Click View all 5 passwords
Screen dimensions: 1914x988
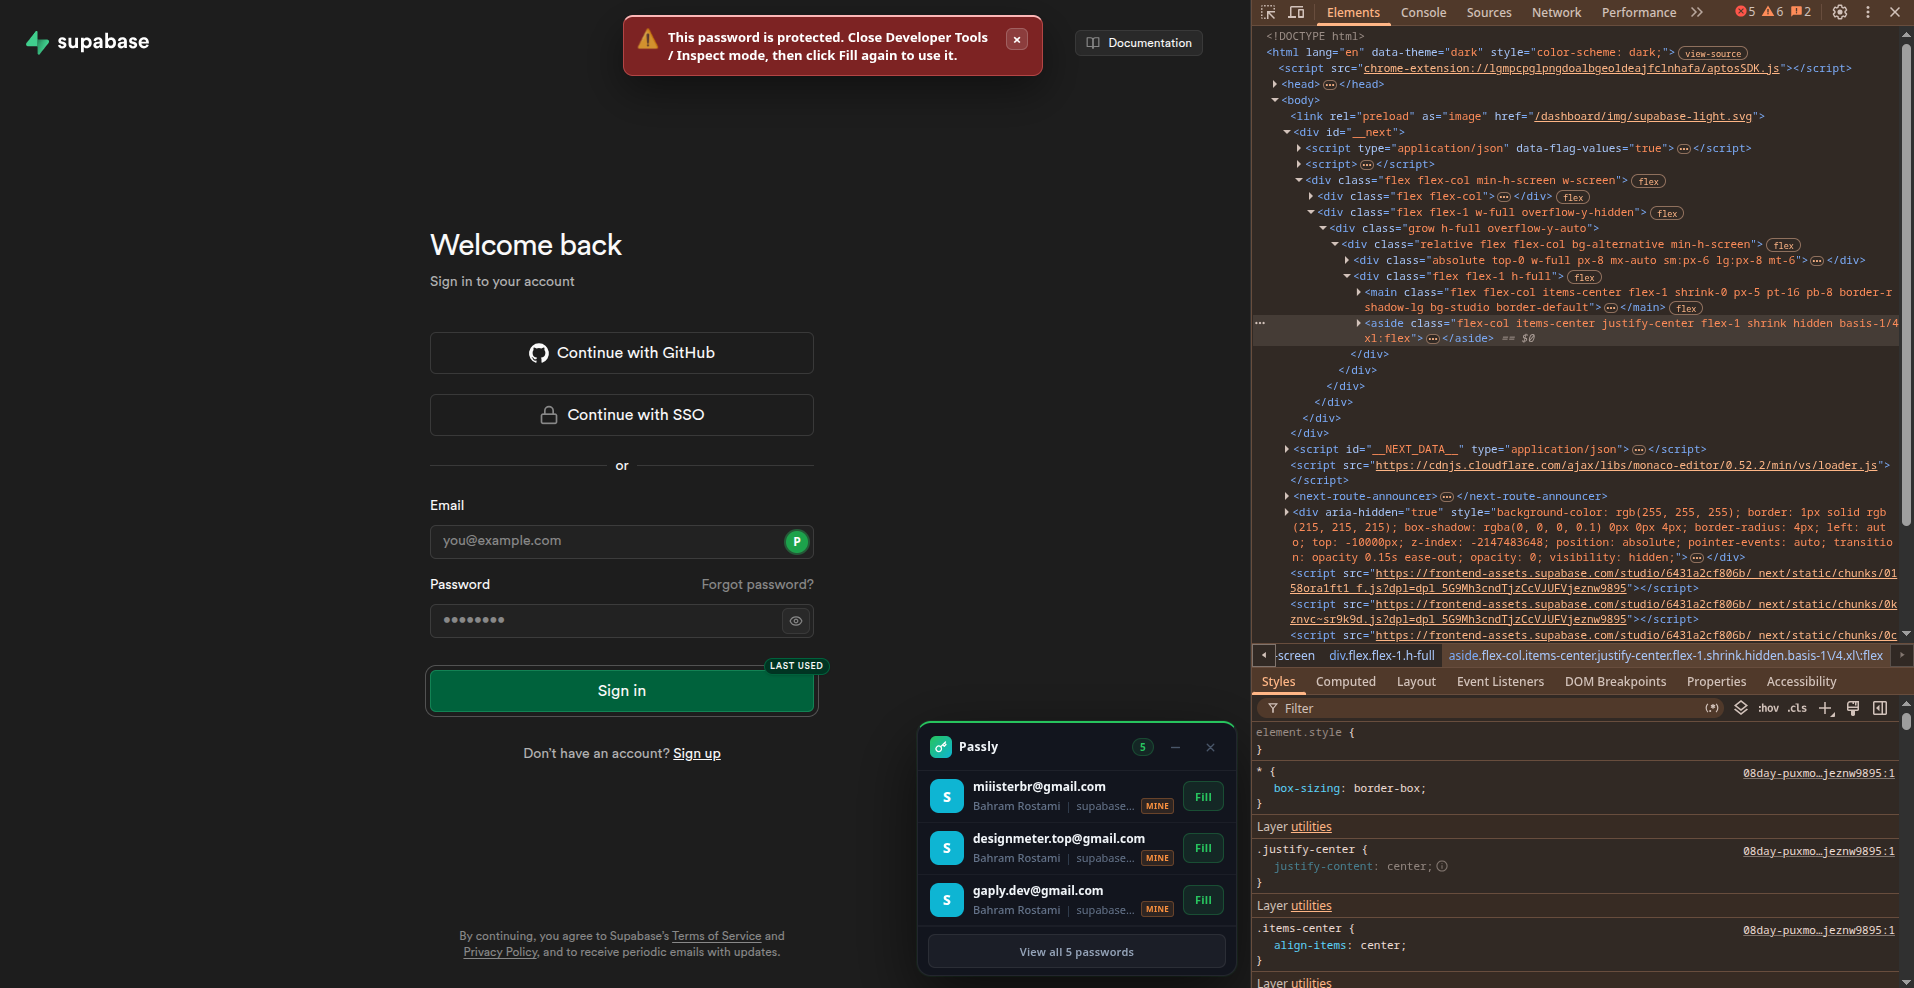tap(1077, 952)
